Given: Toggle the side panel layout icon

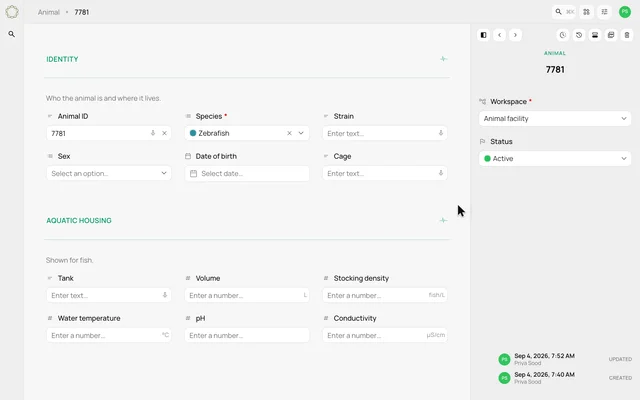Looking at the screenshot, I should [x=483, y=35].
